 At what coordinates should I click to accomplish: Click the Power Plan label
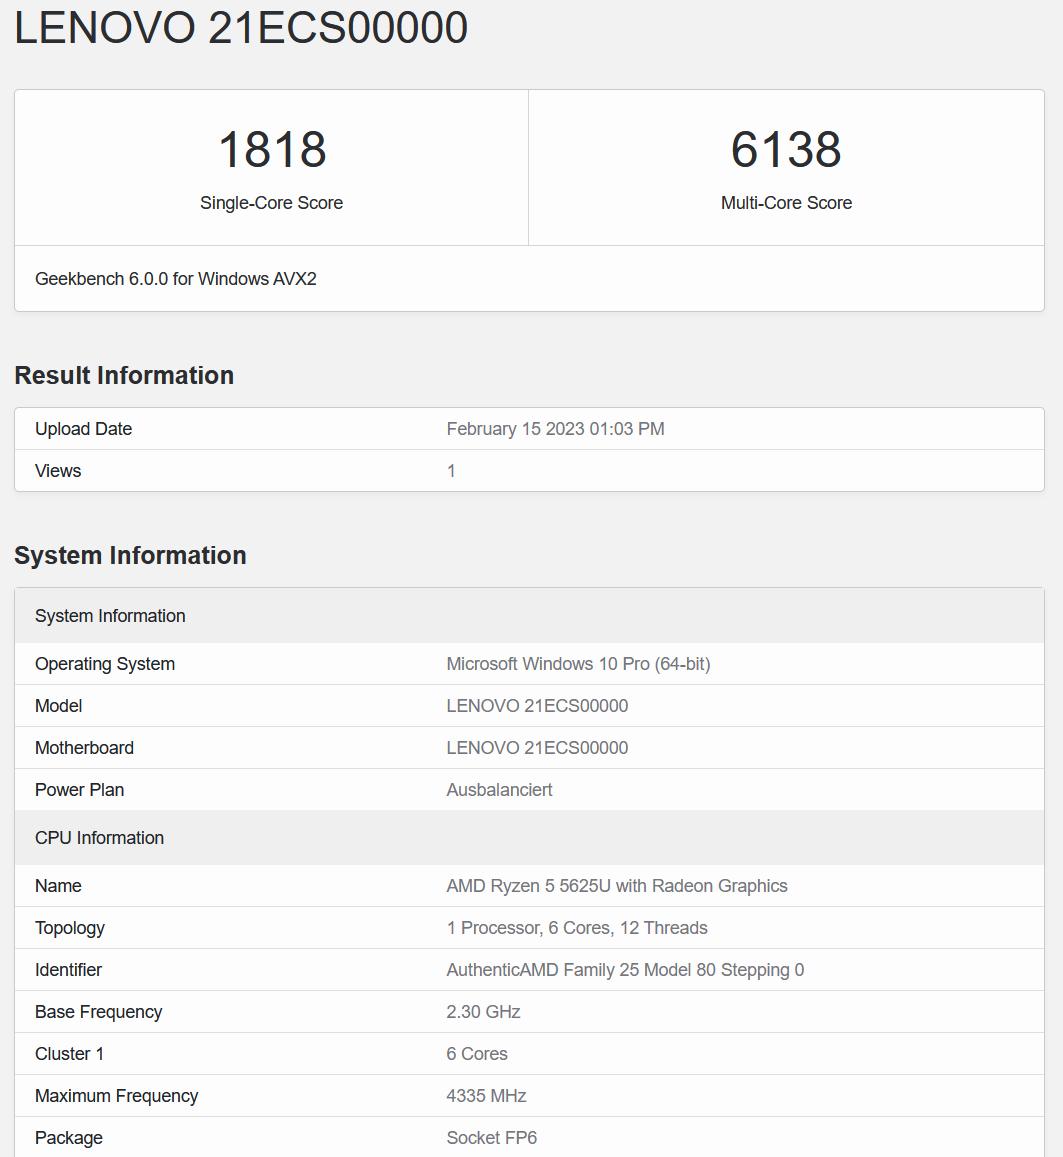(79, 790)
